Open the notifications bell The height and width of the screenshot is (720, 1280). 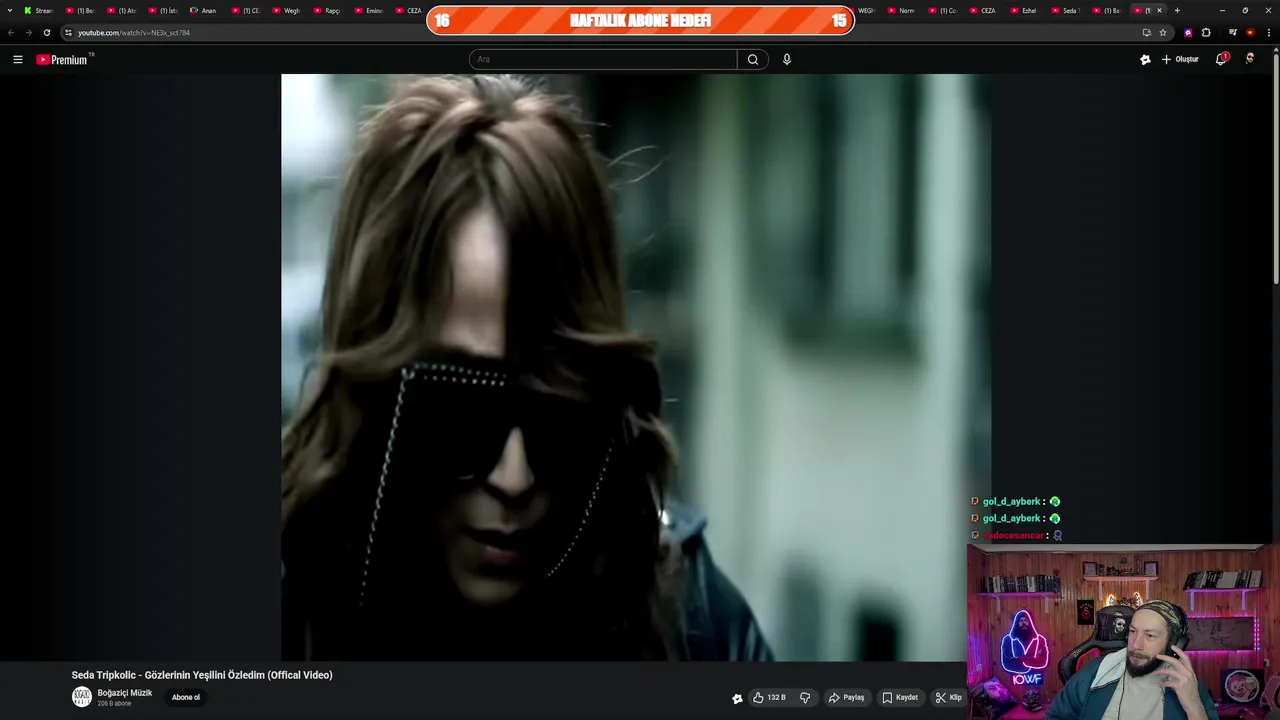coord(1221,59)
